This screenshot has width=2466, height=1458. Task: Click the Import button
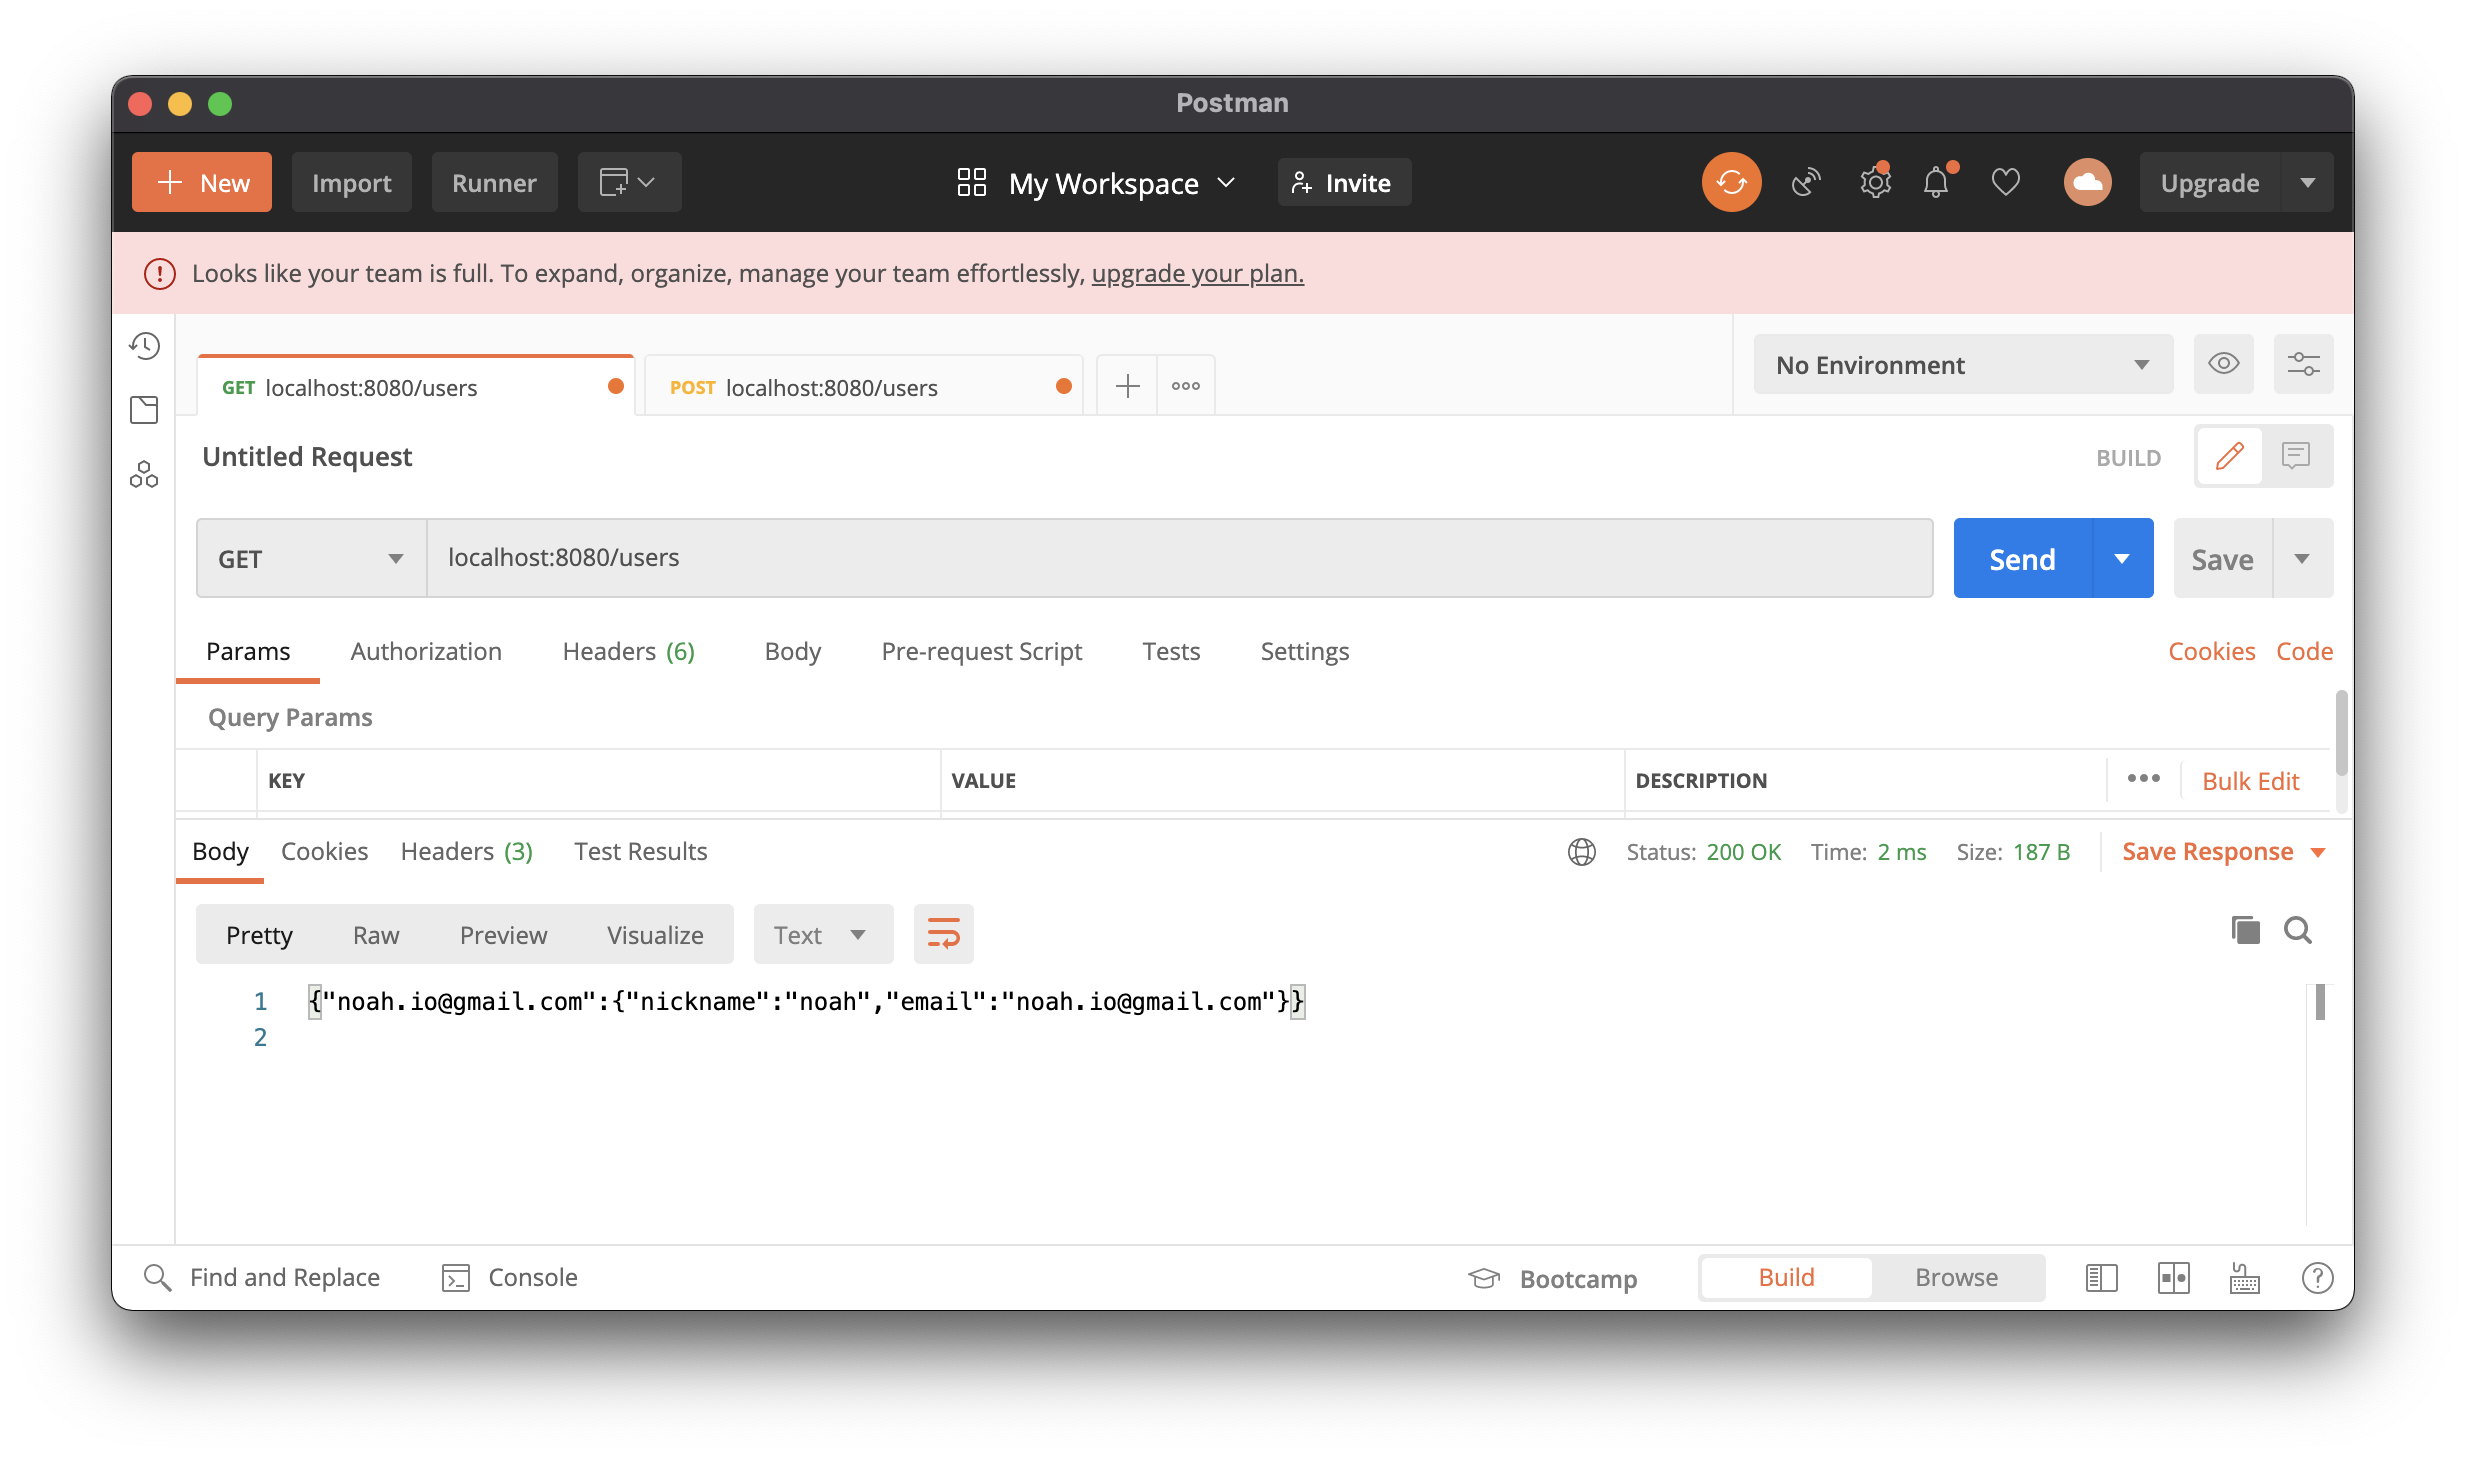(351, 182)
